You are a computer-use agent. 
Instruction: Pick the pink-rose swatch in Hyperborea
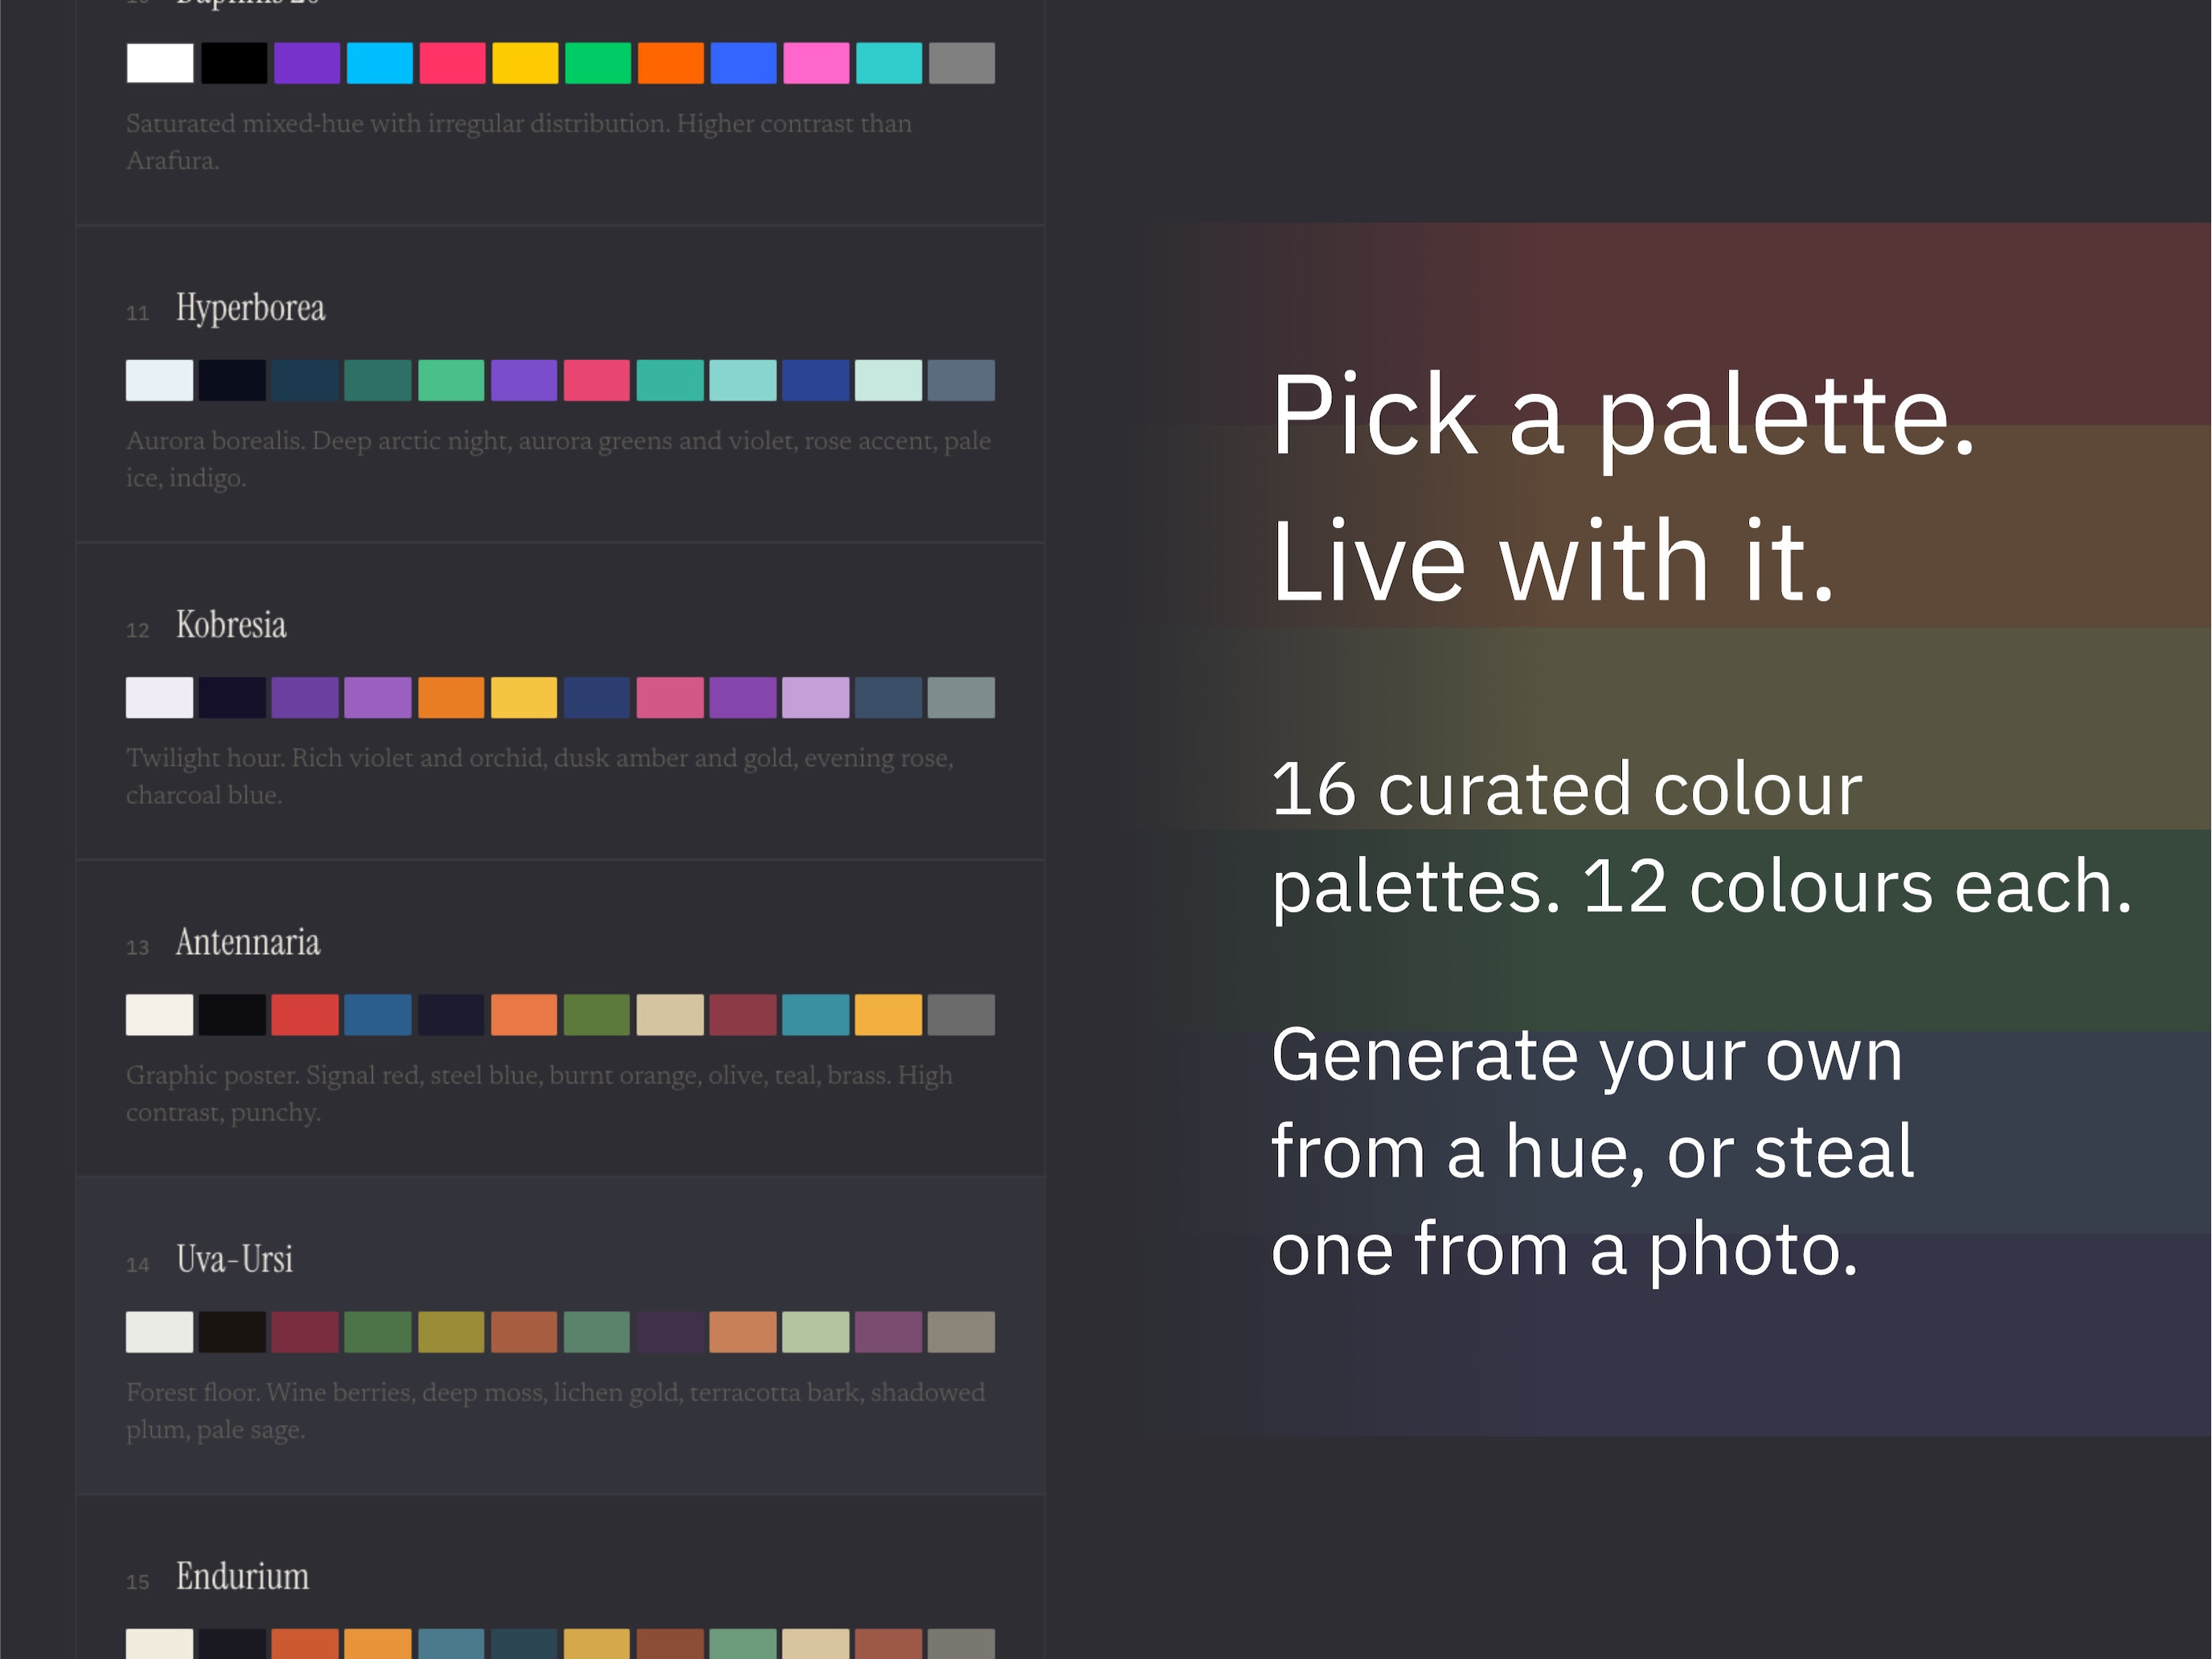click(597, 381)
